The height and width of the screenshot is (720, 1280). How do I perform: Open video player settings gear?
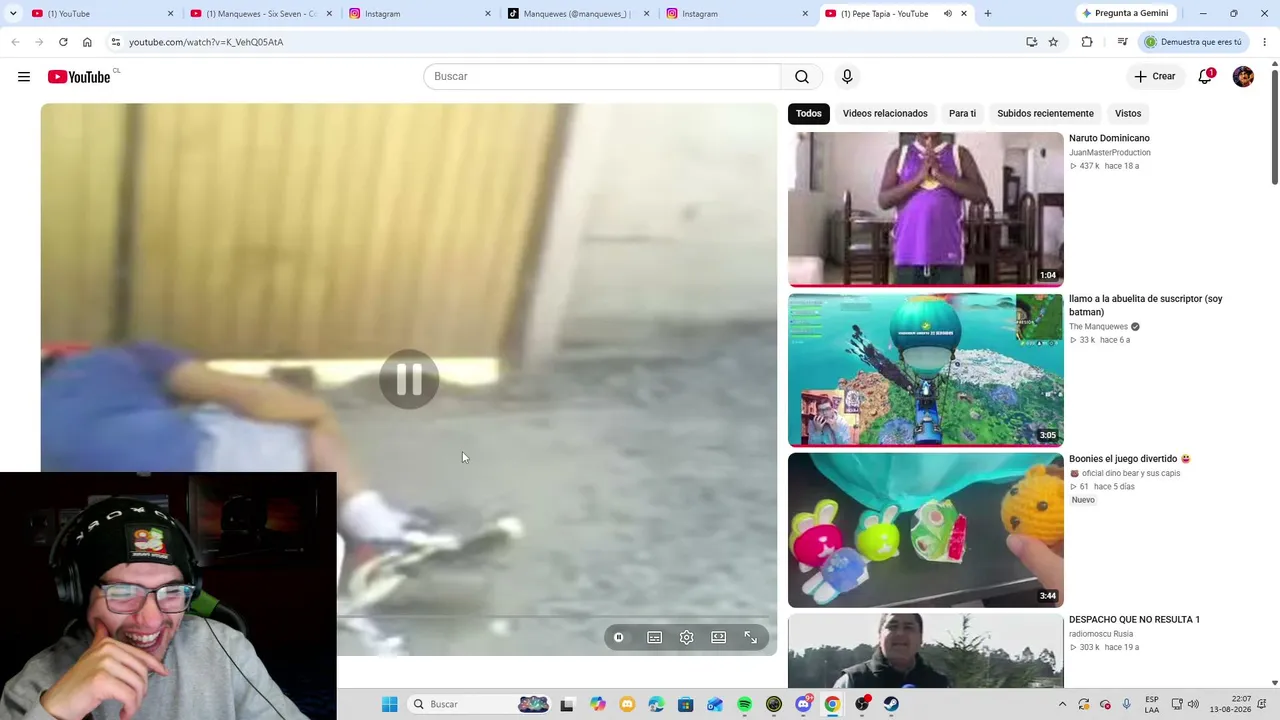[687, 637]
